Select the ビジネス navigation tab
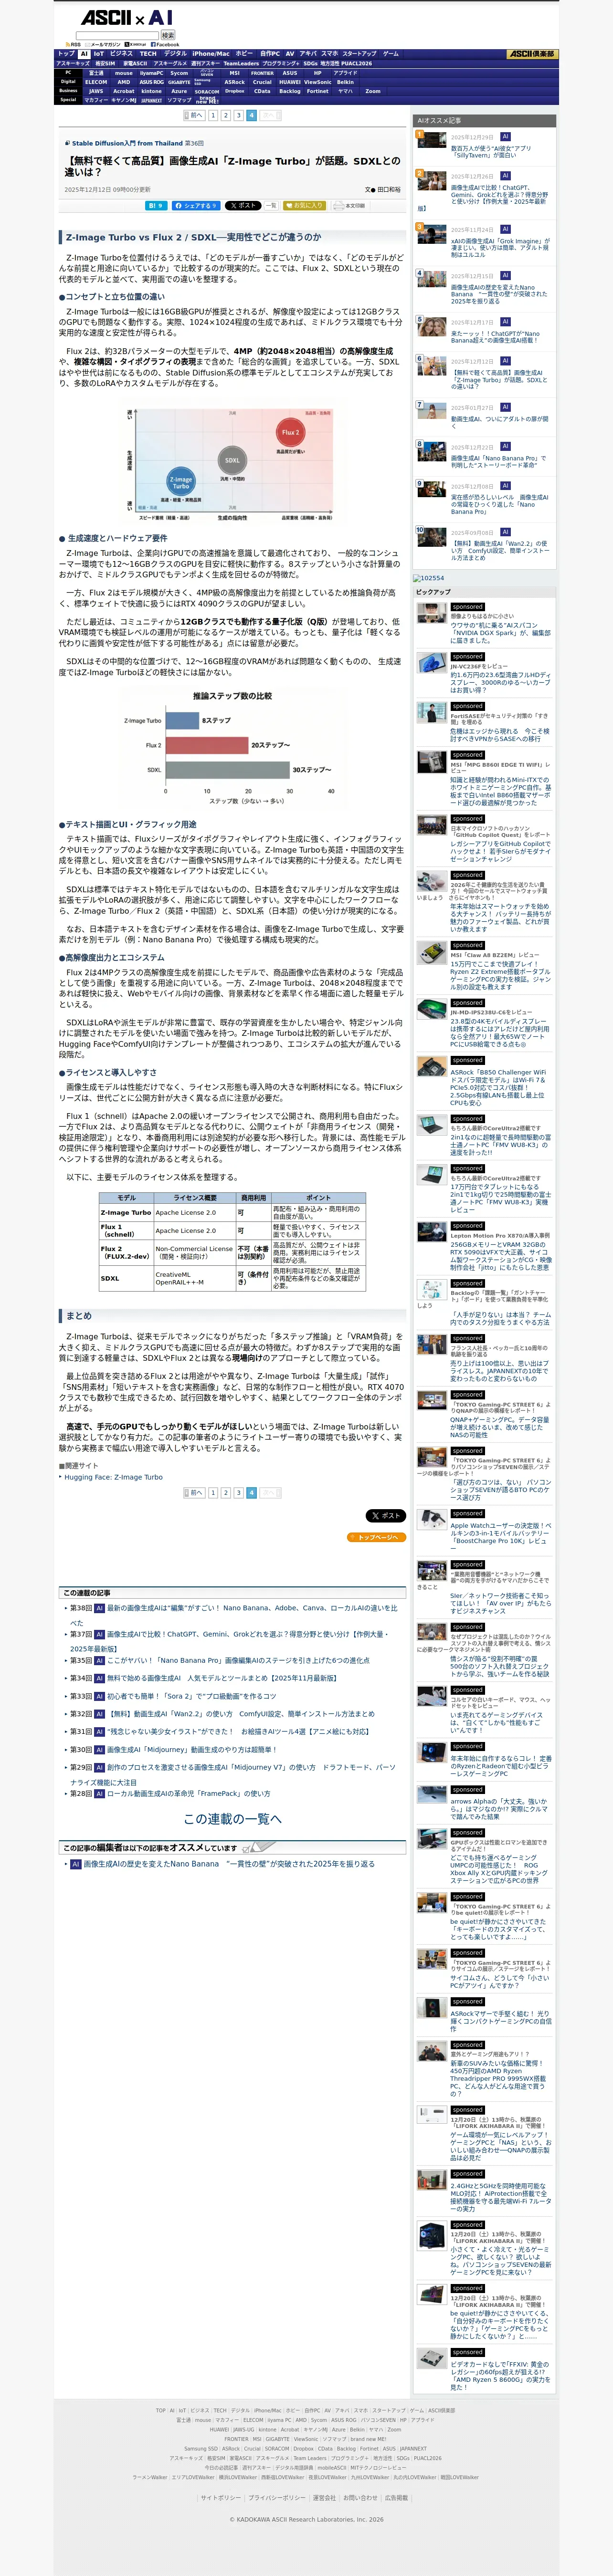Viewport: 613px width, 2576px height. [121, 54]
